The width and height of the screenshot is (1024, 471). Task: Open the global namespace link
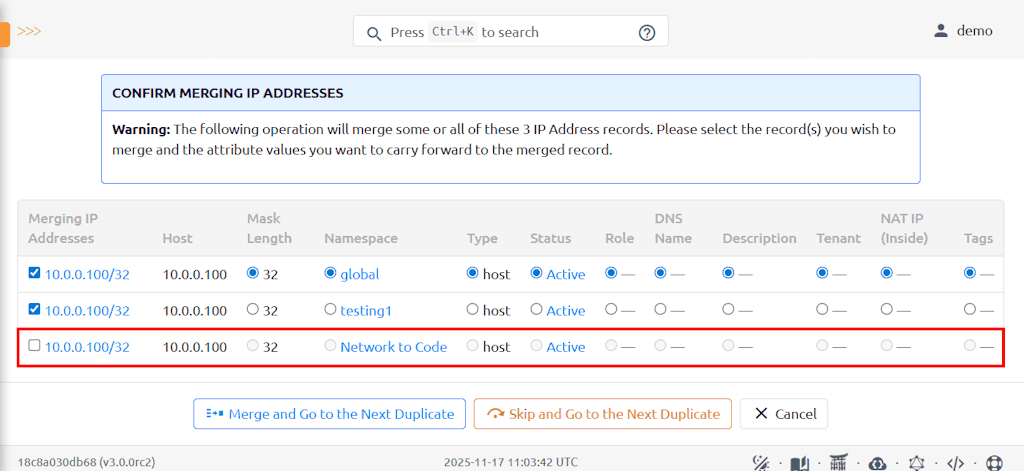[x=359, y=274]
